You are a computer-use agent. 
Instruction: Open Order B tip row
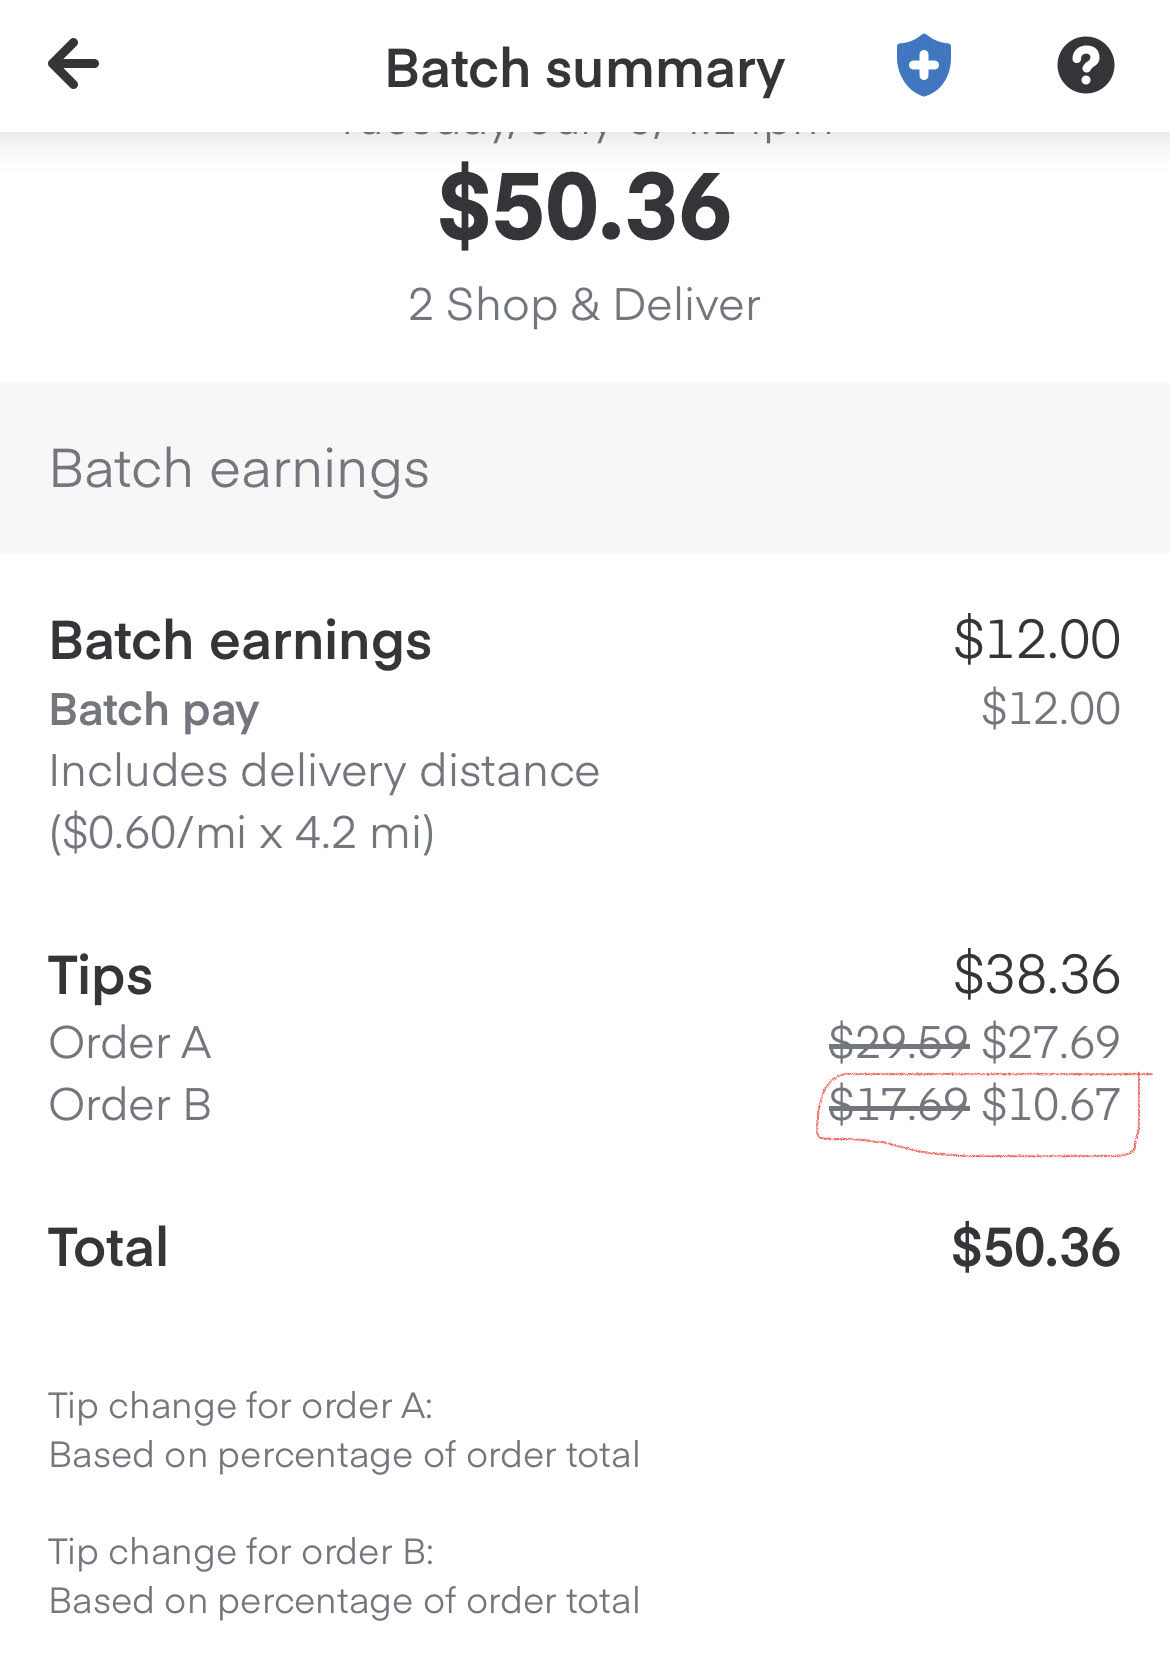coord(130,1105)
